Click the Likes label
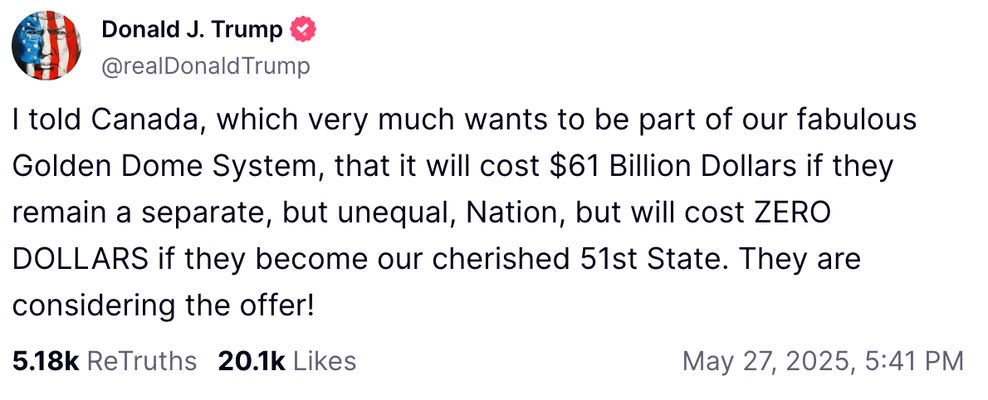Screen dimensions: 988x400 point(324,360)
